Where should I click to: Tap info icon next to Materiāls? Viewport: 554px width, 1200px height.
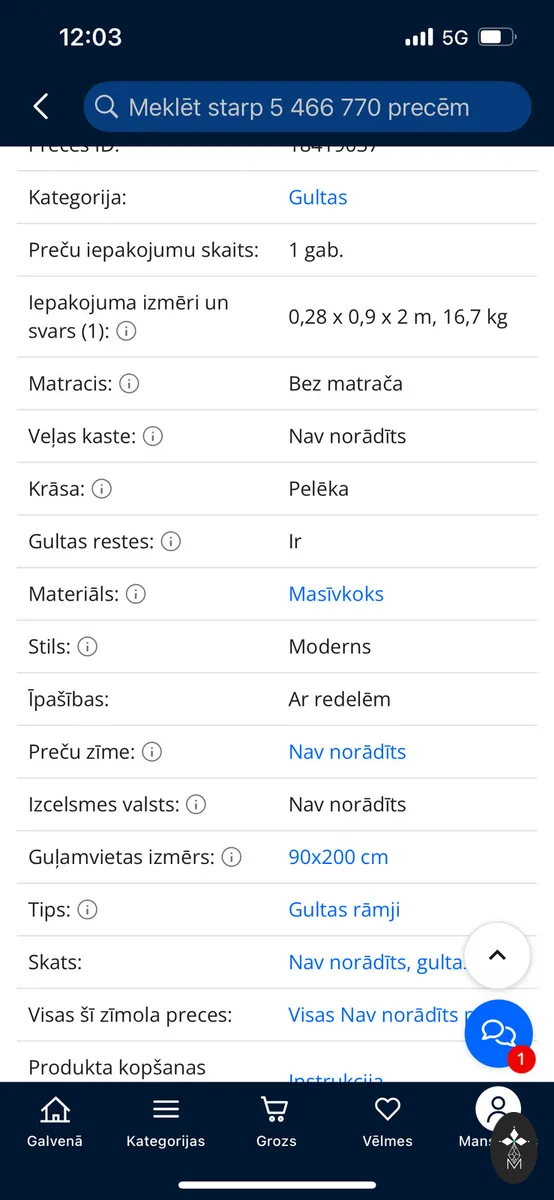136,594
